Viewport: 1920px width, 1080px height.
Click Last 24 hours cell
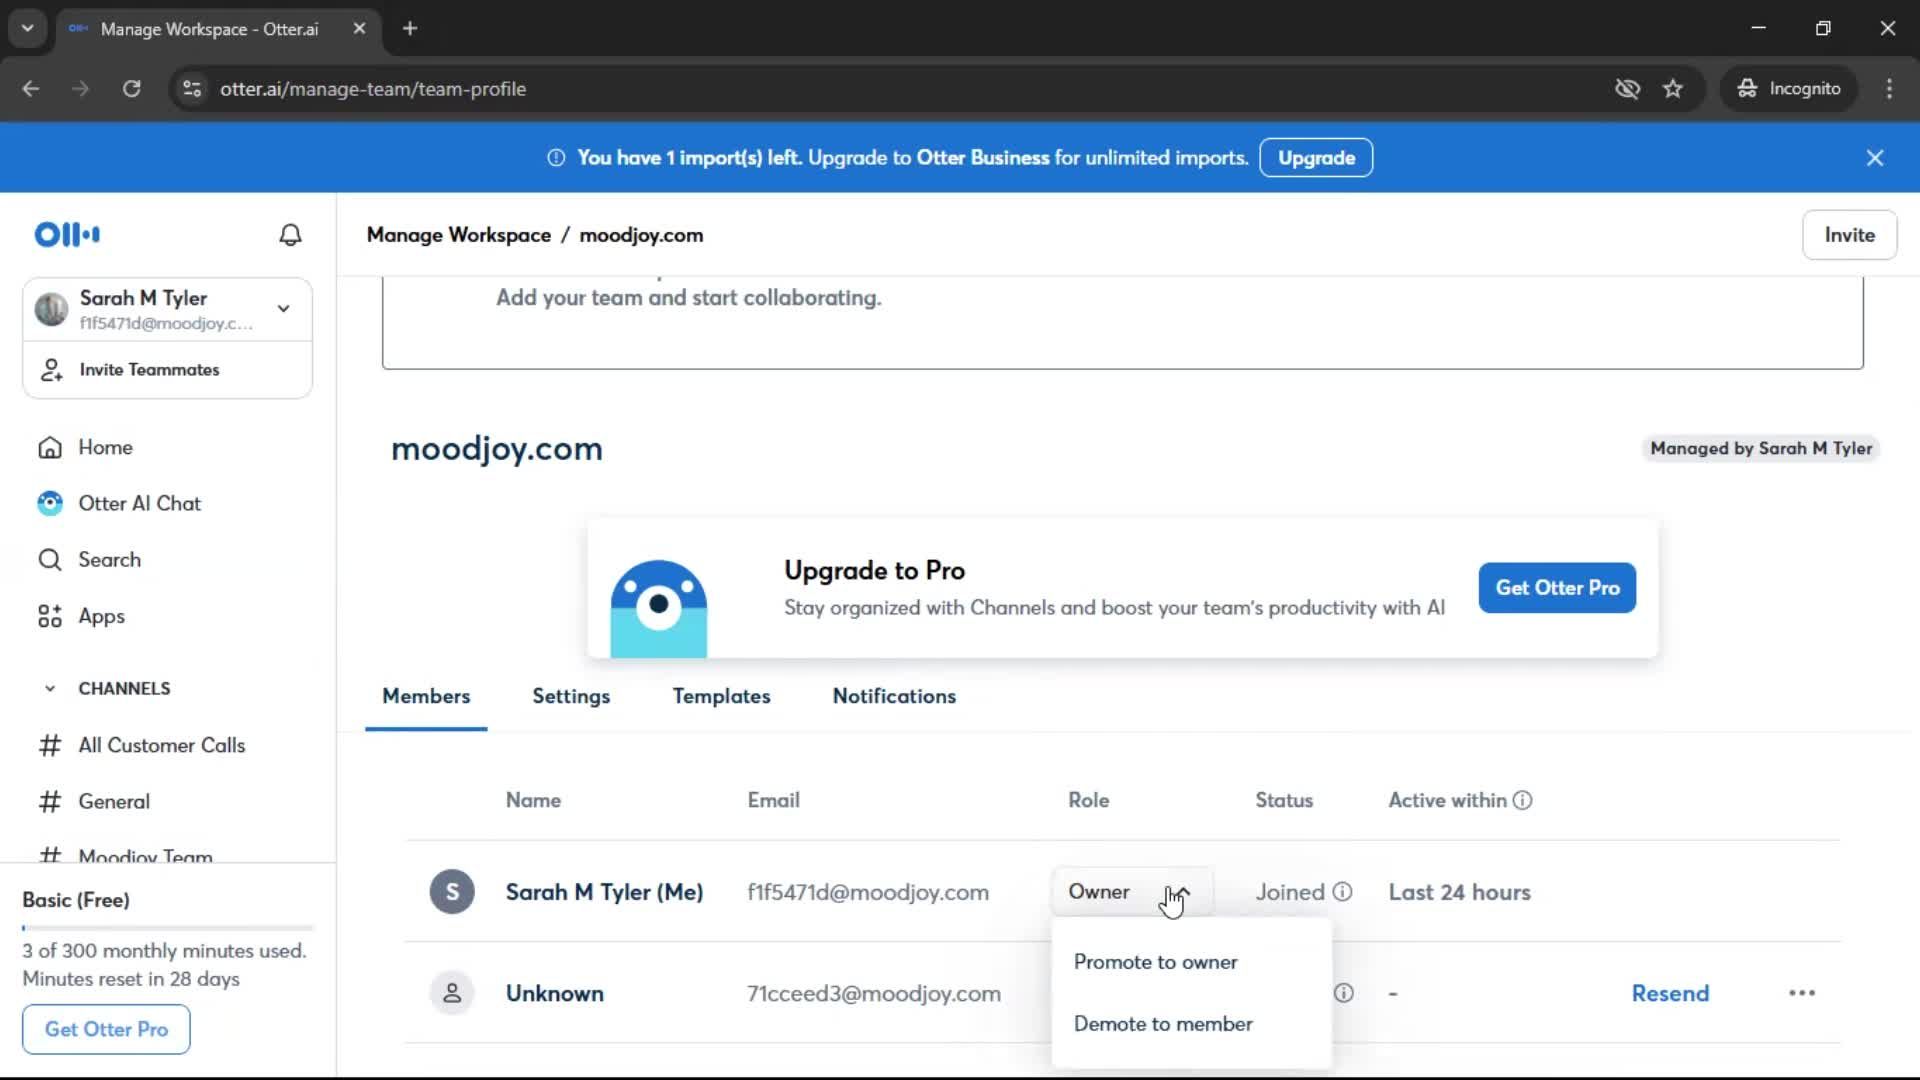coord(1459,892)
